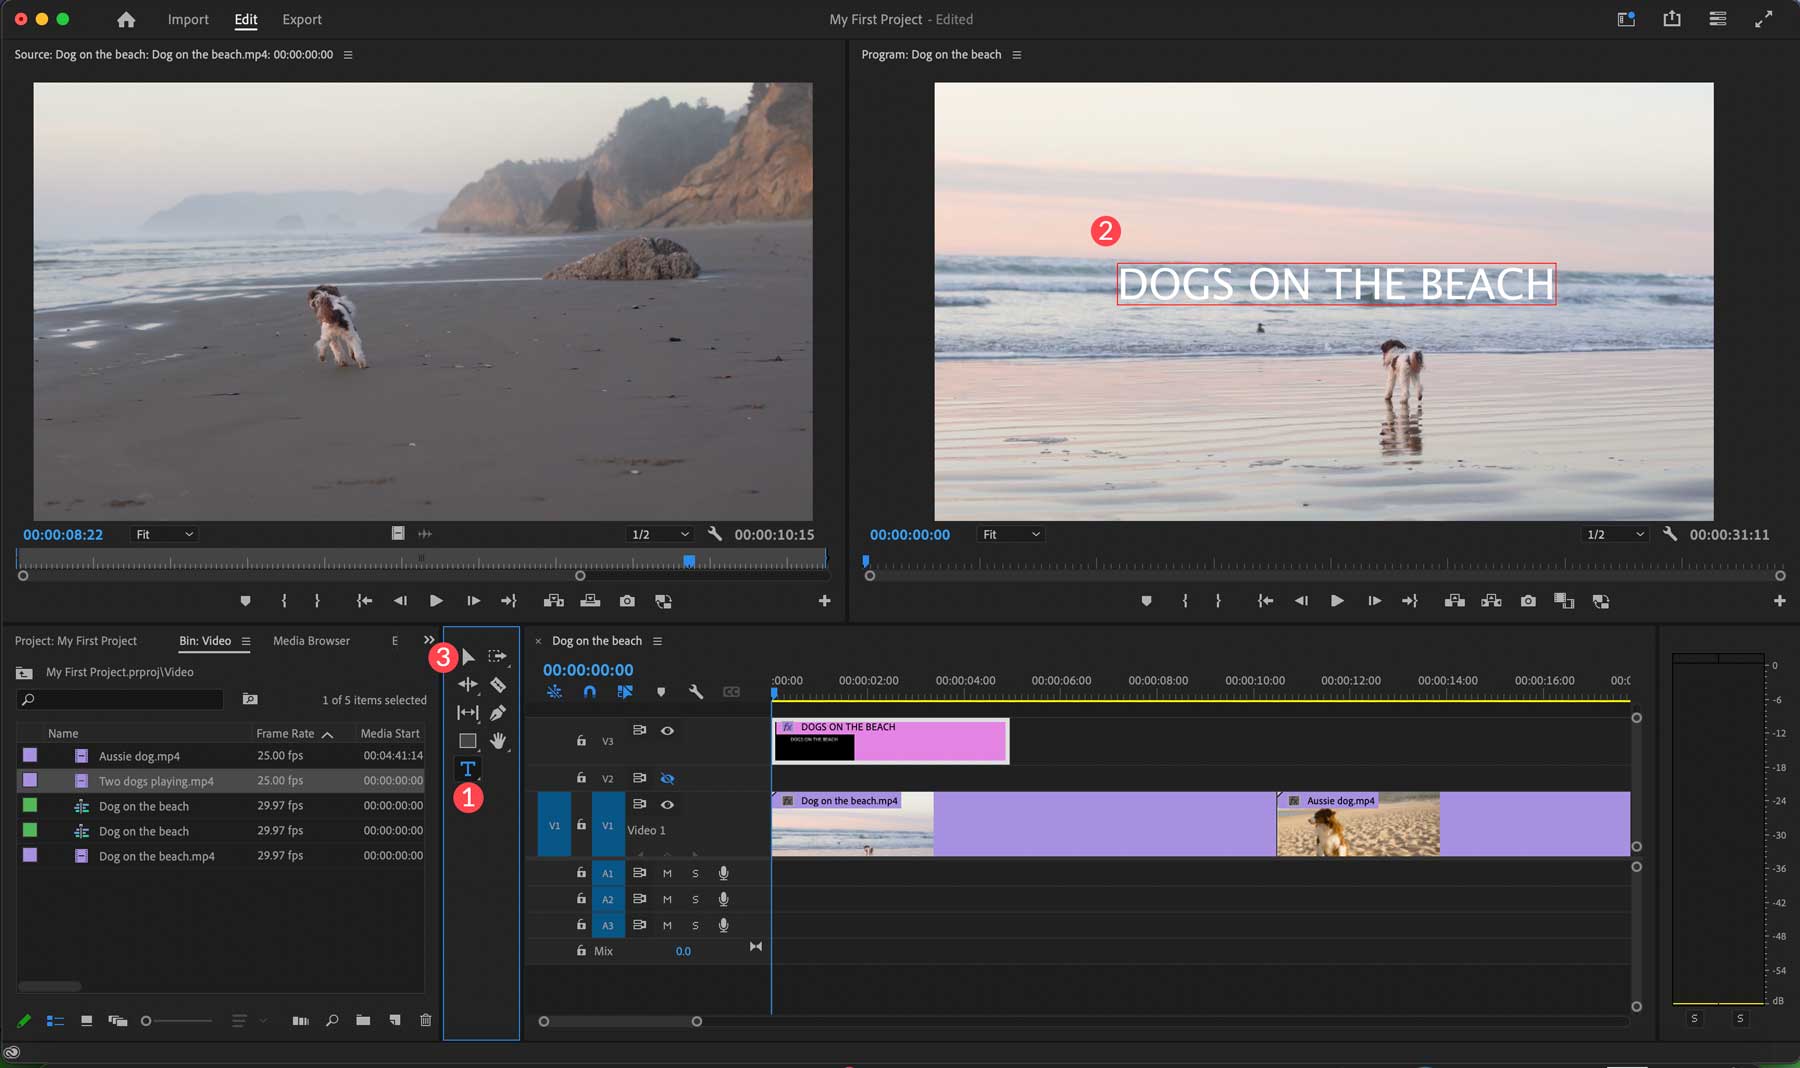Select the Hand tool
The height and width of the screenshot is (1068, 1800).
click(500, 742)
